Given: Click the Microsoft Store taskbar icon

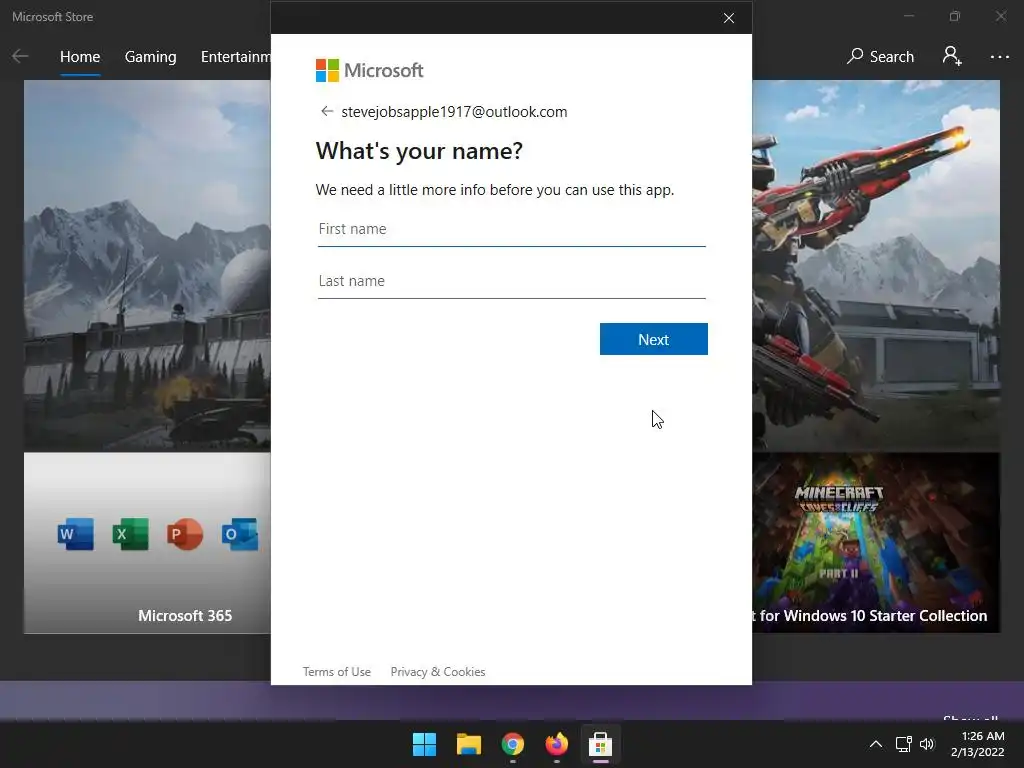Looking at the screenshot, I should pos(600,744).
